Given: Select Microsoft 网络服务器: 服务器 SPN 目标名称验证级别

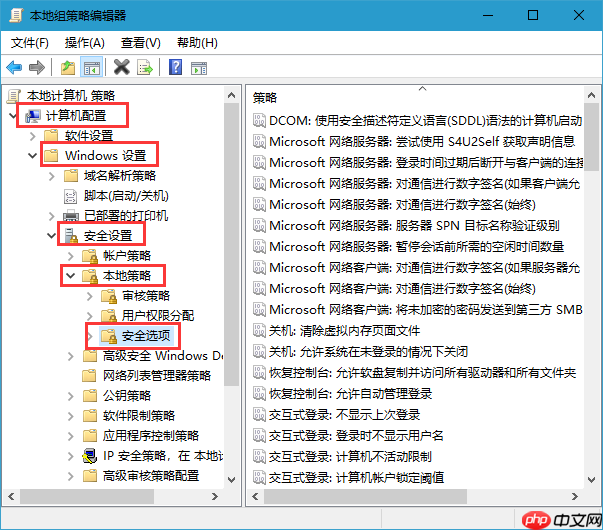Looking at the screenshot, I should tap(414, 225).
